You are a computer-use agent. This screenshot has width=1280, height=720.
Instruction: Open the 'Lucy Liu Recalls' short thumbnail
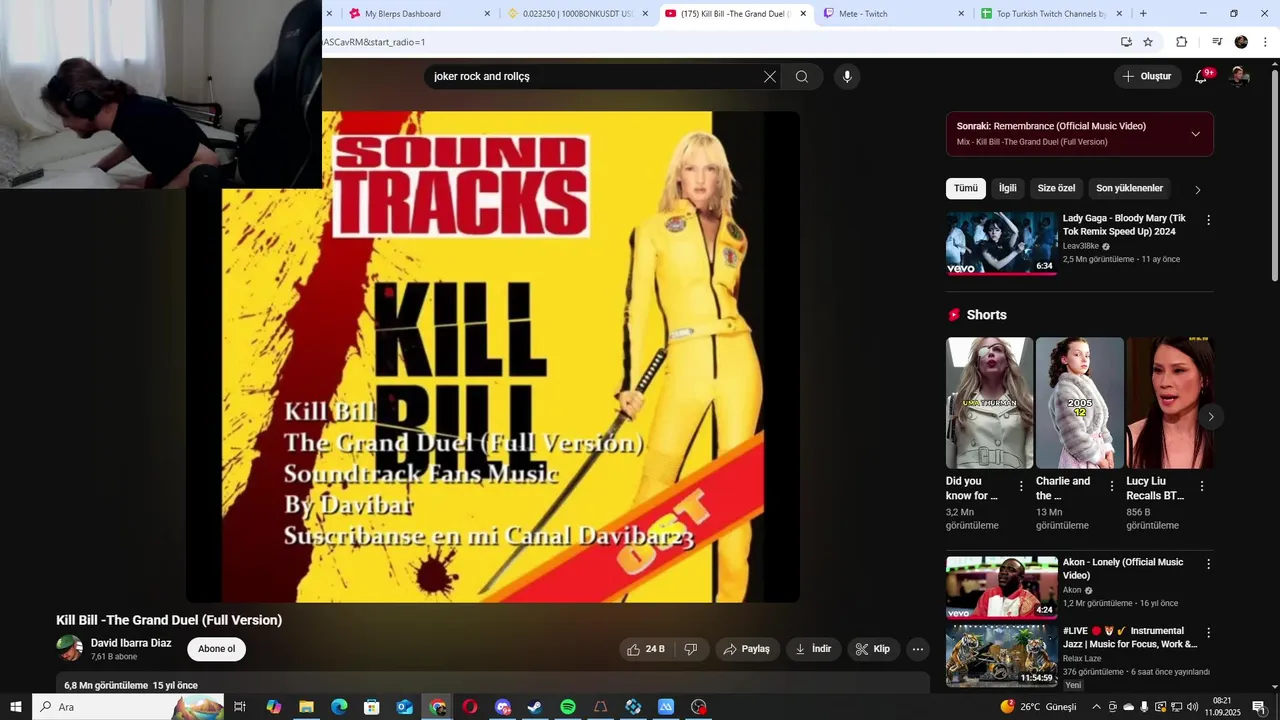pos(1170,403)
